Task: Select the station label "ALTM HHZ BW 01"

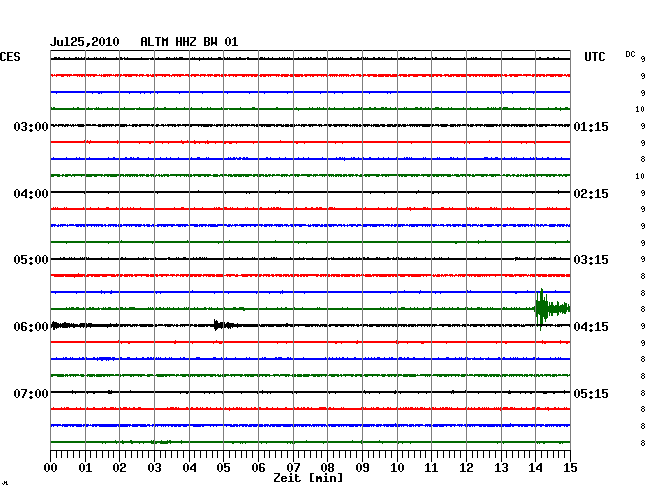Action: tap(189, 42)
